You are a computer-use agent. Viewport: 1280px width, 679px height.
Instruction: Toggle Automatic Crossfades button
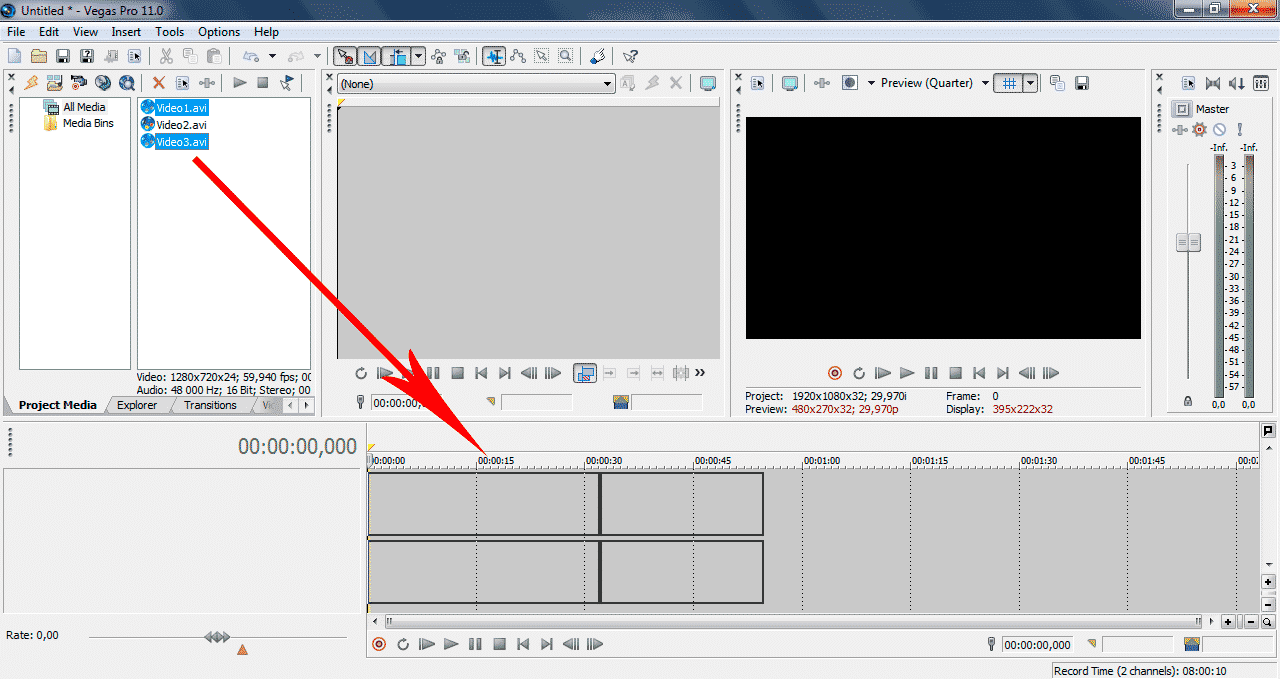click(369, 56)
